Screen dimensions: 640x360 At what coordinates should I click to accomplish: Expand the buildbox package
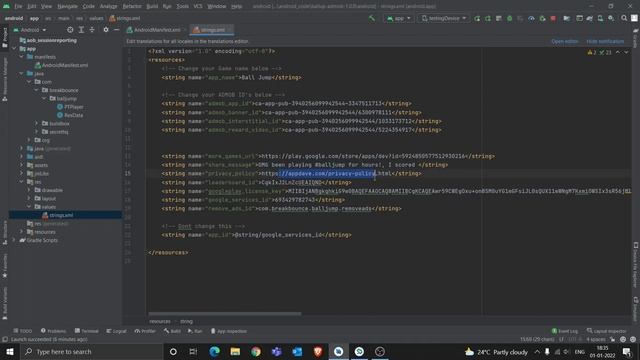37,123
